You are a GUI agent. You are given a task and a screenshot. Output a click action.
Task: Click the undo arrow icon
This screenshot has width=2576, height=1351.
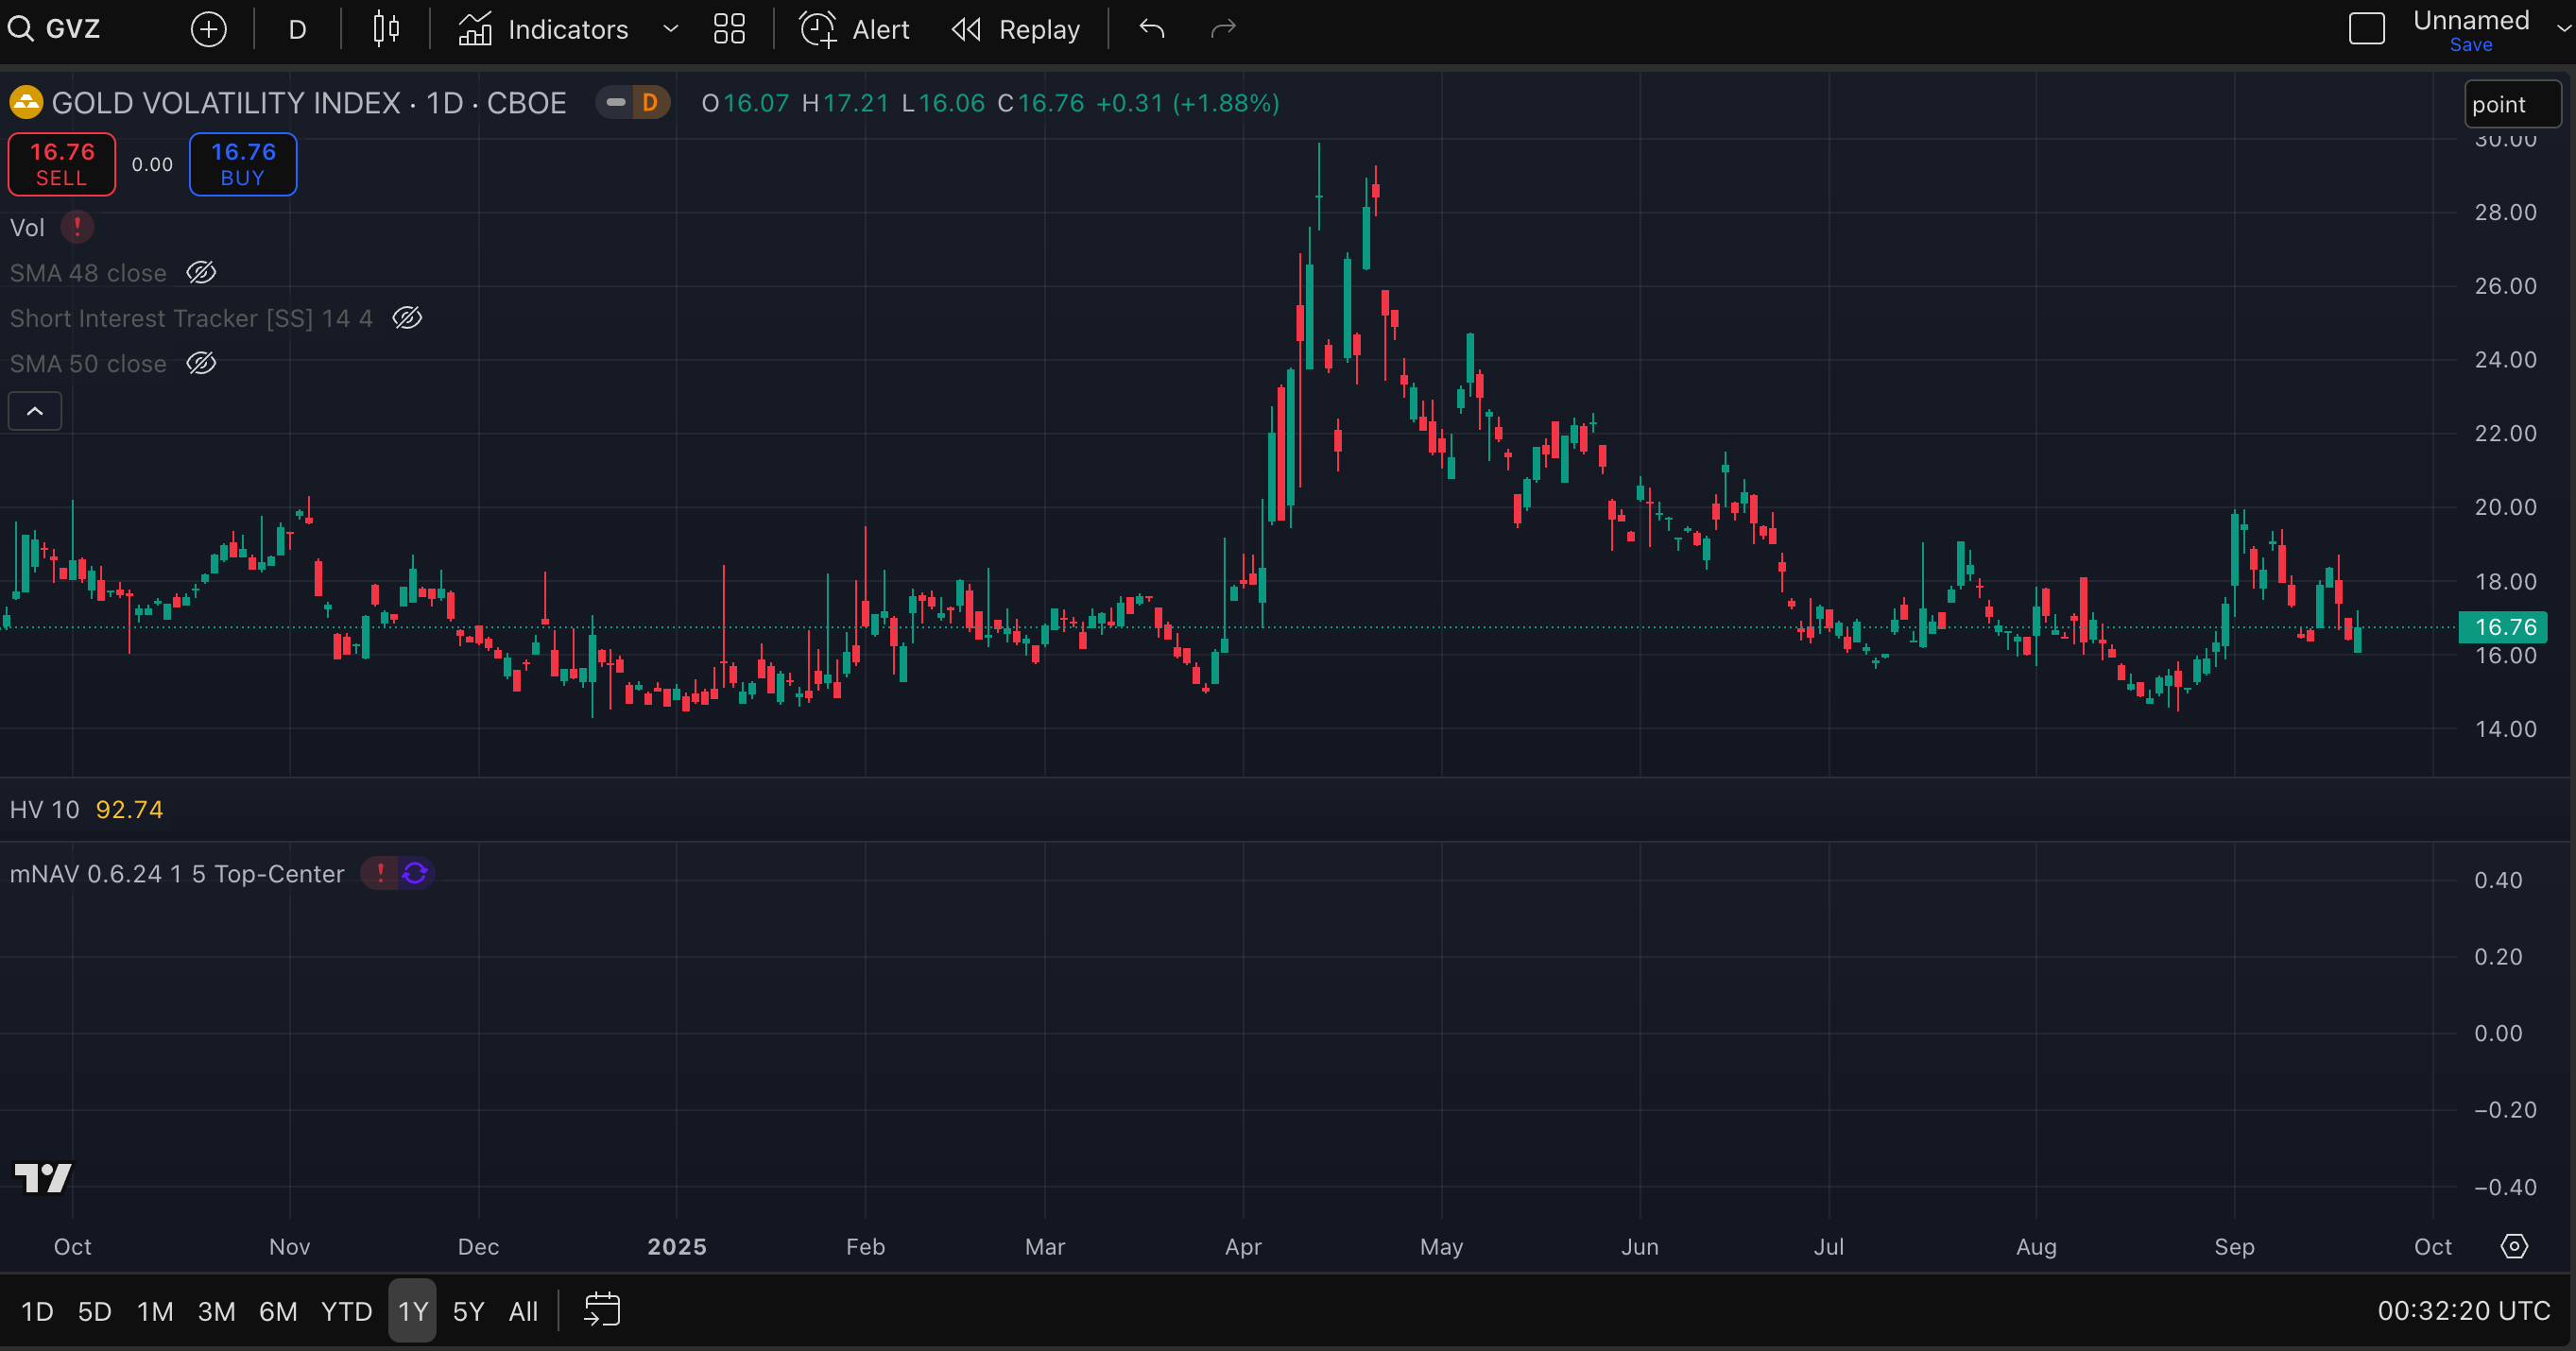coord(1152,29)
